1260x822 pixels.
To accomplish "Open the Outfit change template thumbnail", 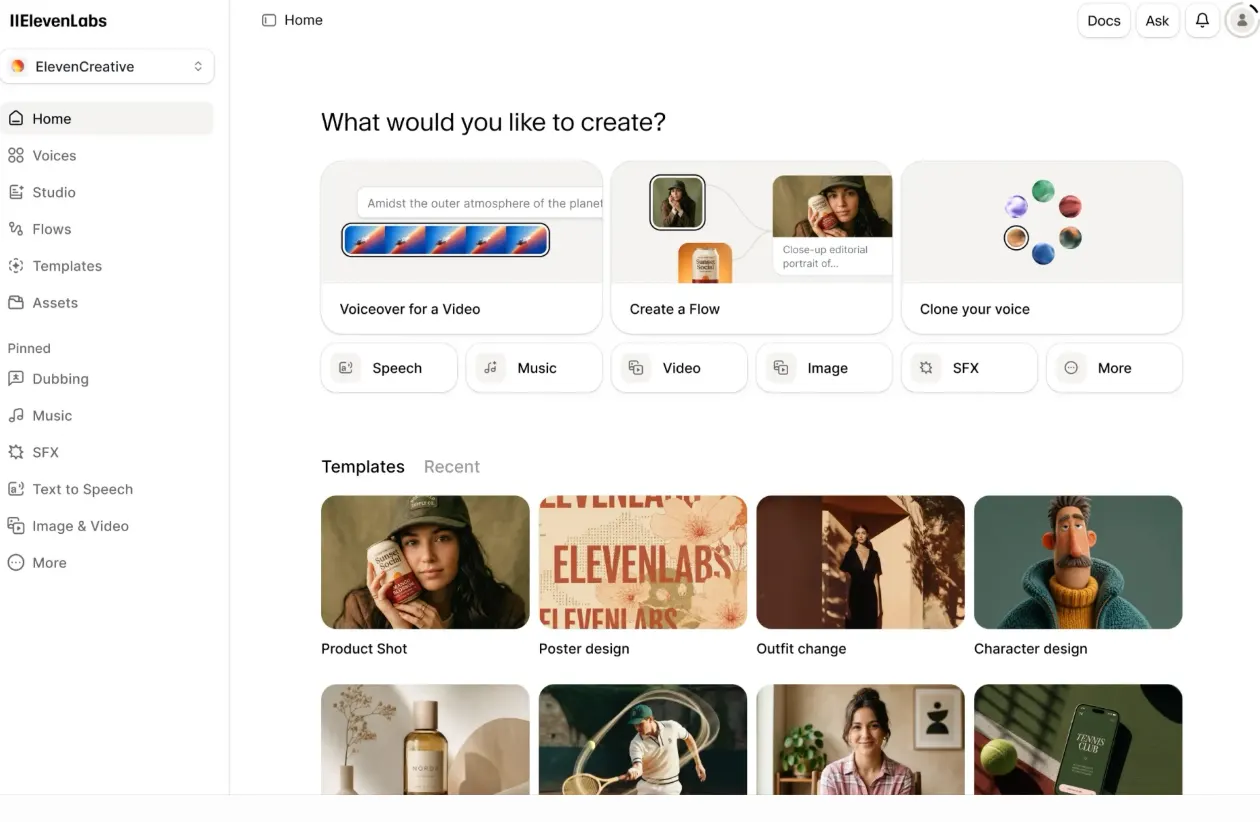I will (x=861, y=562).
